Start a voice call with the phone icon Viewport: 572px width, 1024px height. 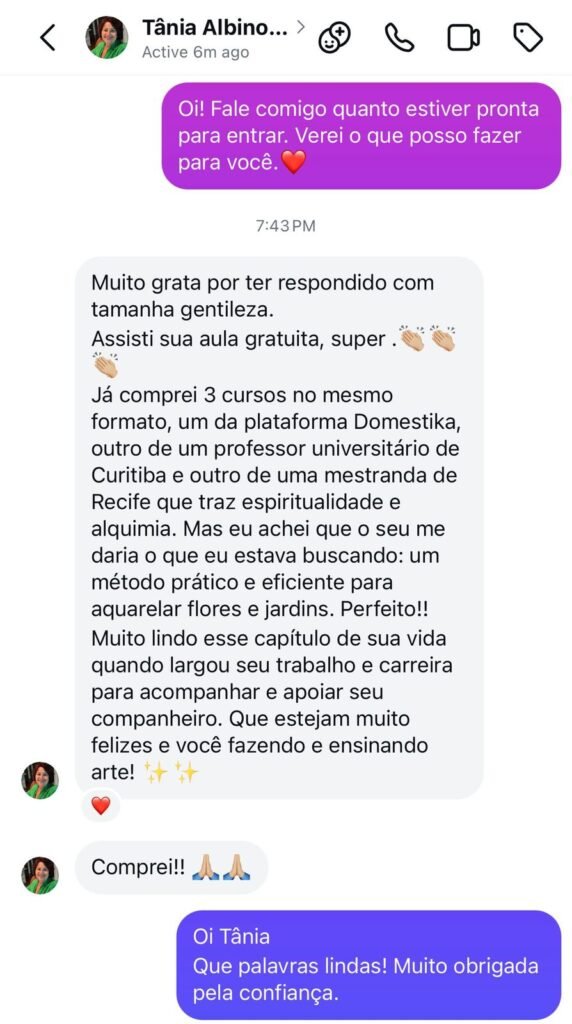[399, 38]
